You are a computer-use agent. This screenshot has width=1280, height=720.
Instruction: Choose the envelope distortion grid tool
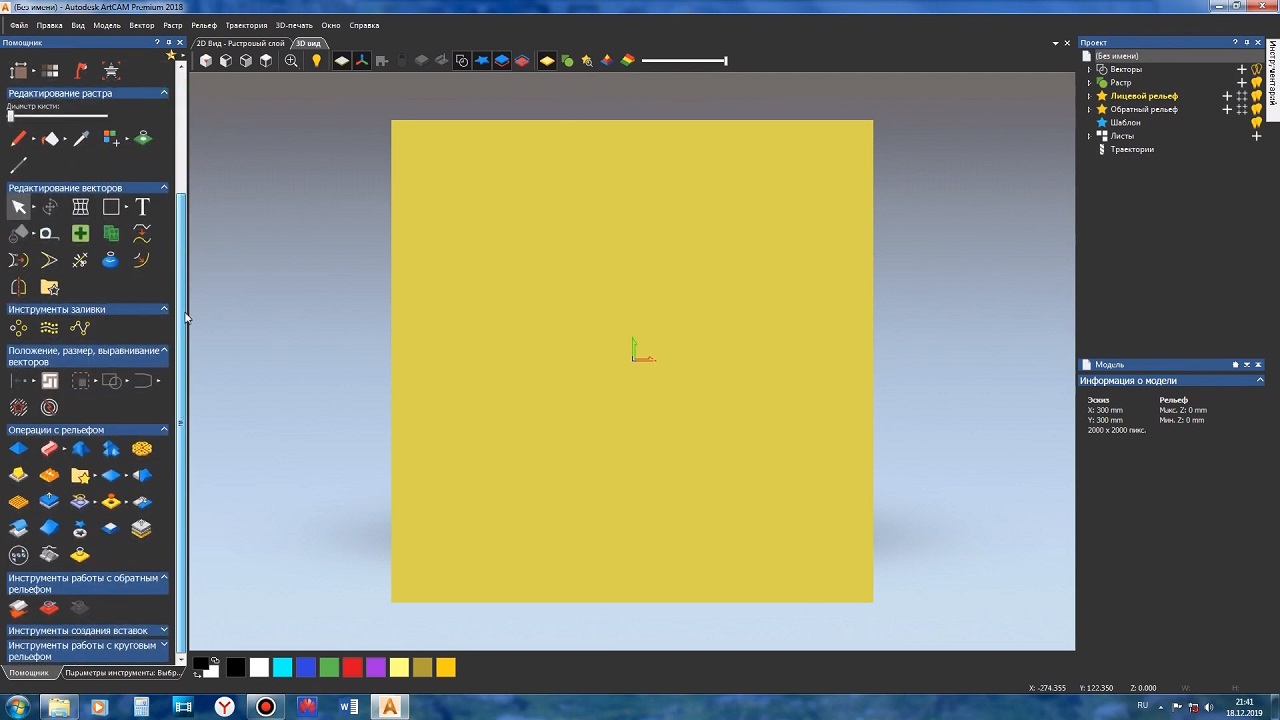tap(81, 207)
